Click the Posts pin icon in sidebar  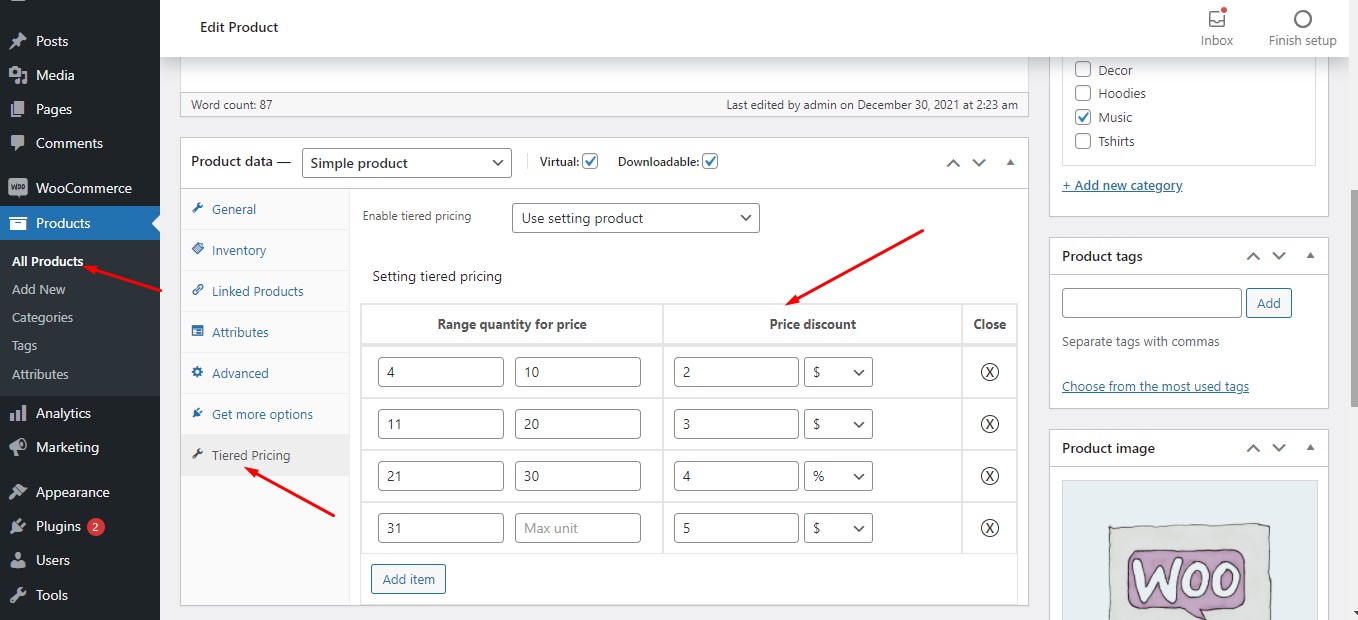[x=17, y=40]
